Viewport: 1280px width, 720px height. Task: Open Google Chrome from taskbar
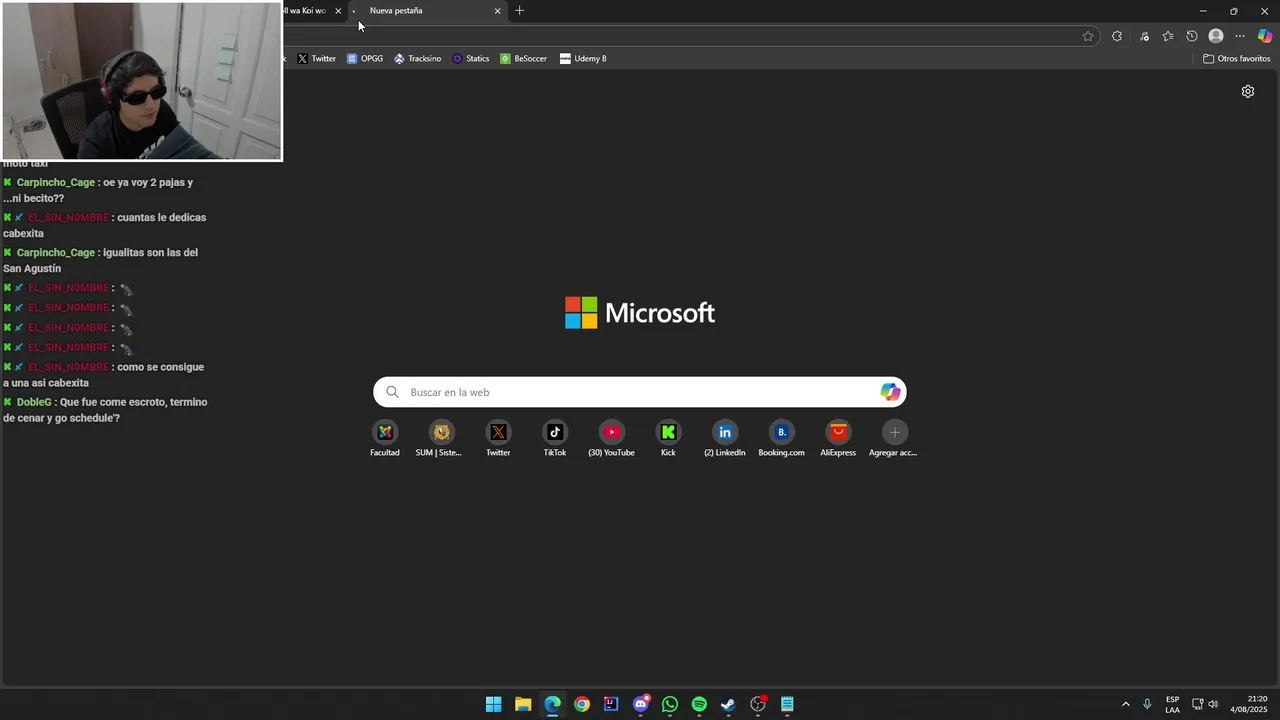tap(582, 704)
